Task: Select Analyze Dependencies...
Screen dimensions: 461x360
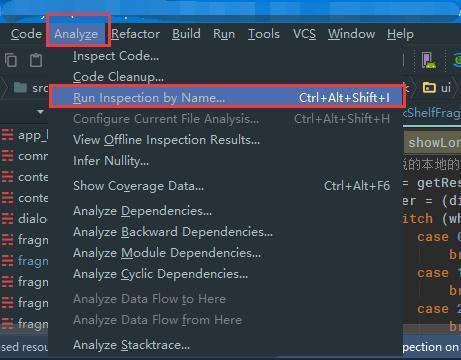Action: click(x=226, y=211)
